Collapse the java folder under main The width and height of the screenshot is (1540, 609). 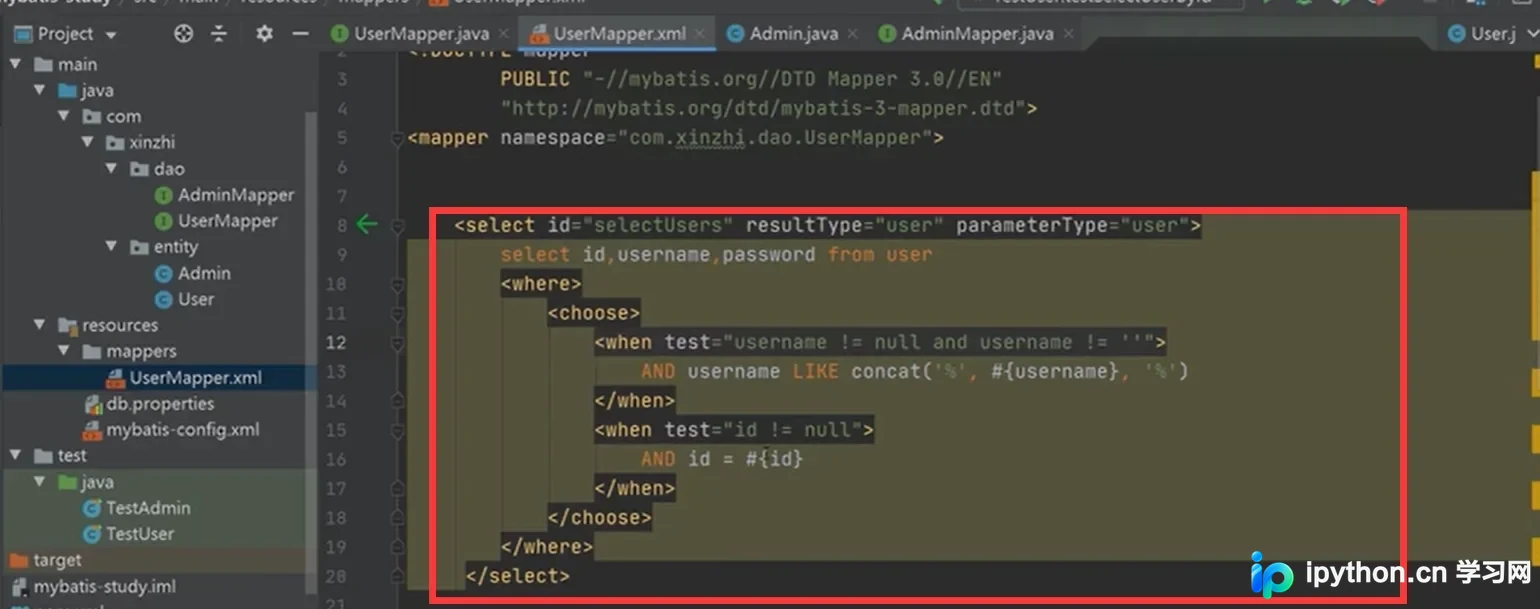point(40,90)
